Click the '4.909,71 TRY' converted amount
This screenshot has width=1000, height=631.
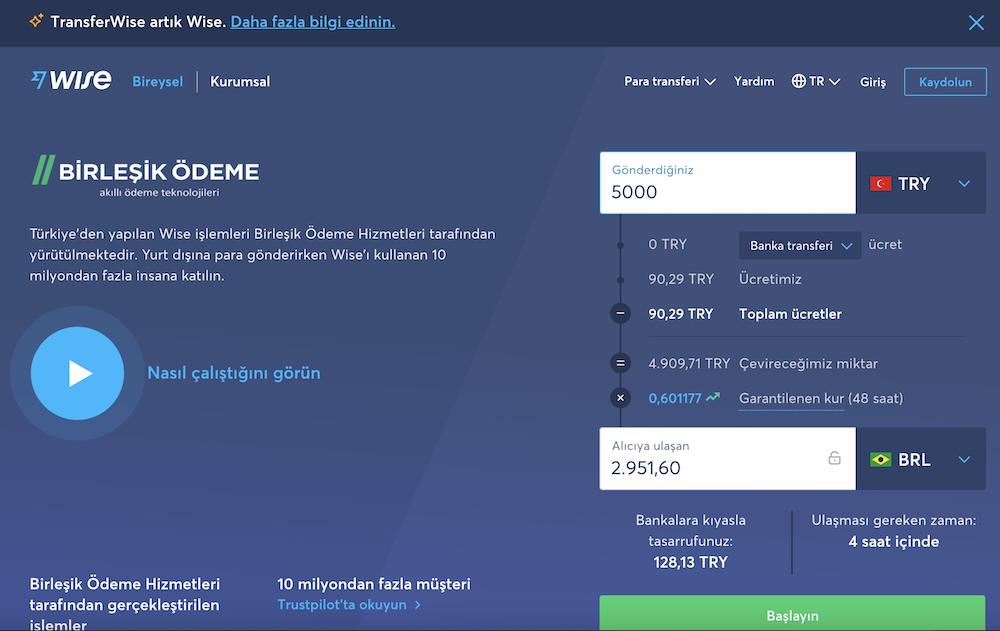click(x=689, y=364)
